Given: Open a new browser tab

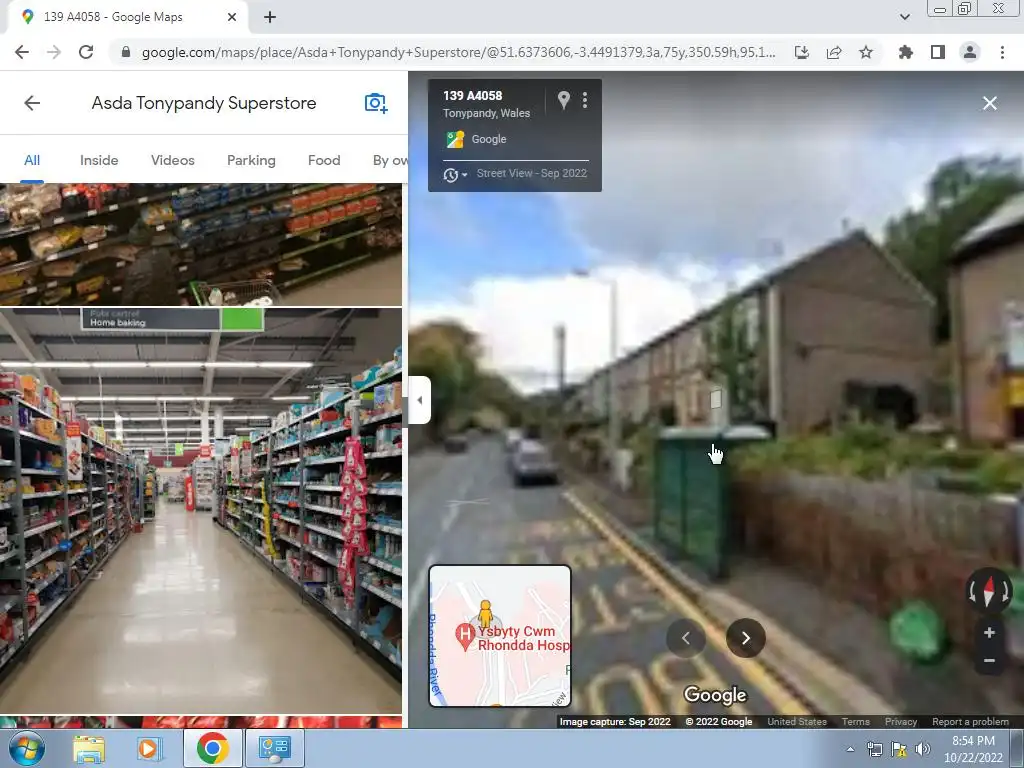Looking at the screenshot, I should coord(270,17).
